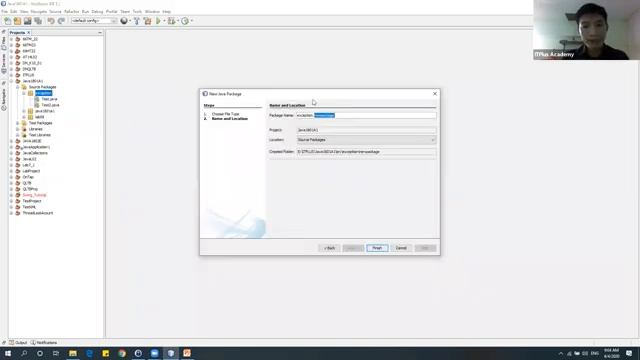Open the Windows notification center

[629, 353]
